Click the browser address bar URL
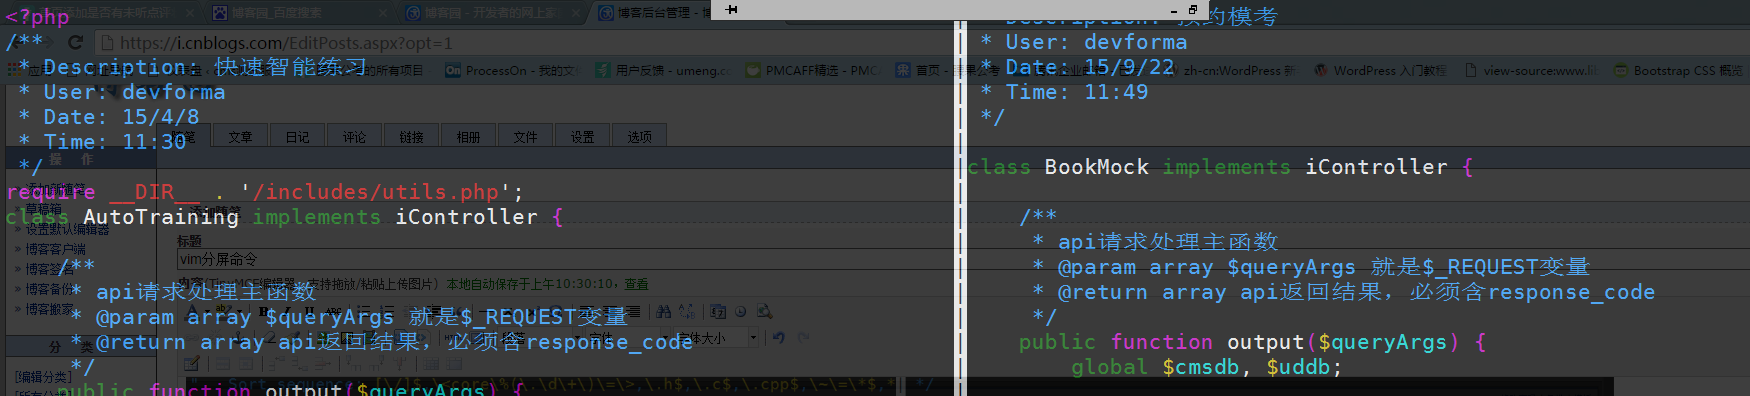This screenshot has height=396, width=1750. pos(286,43)
